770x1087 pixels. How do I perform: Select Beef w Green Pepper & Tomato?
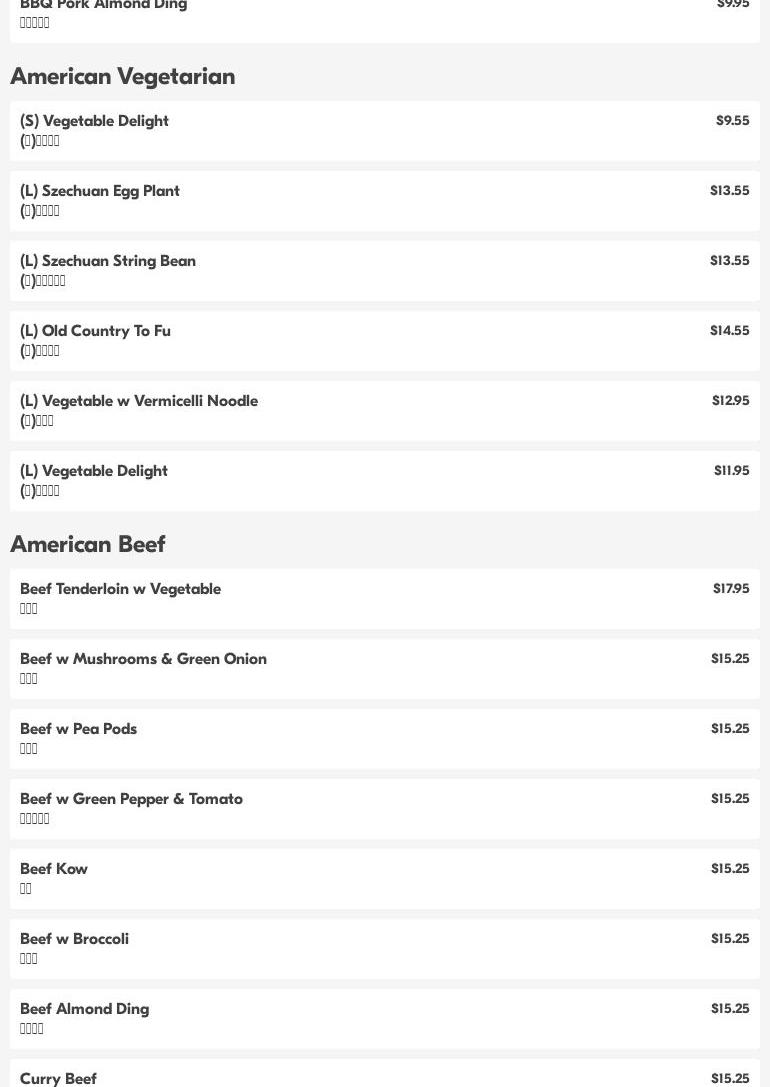pyautogui.click(x=385, y=809)
